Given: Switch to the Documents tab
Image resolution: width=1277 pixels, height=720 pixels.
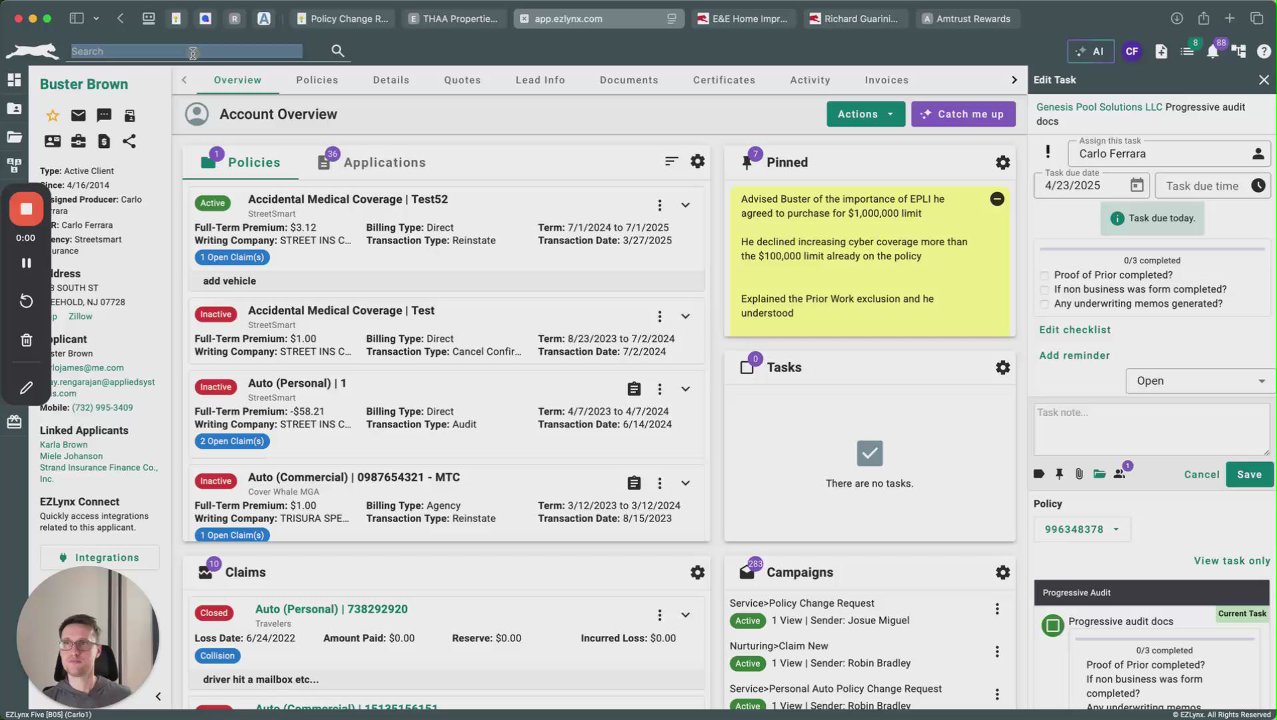Looking at the screenshot, I should (629, 80).
